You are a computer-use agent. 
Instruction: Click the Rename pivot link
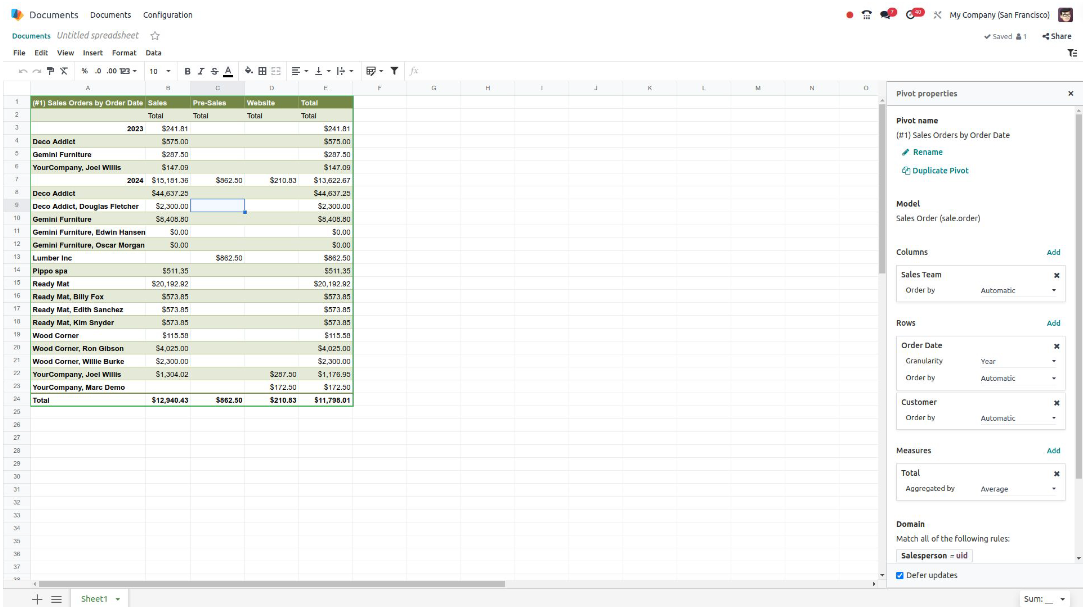coord(922,152)
